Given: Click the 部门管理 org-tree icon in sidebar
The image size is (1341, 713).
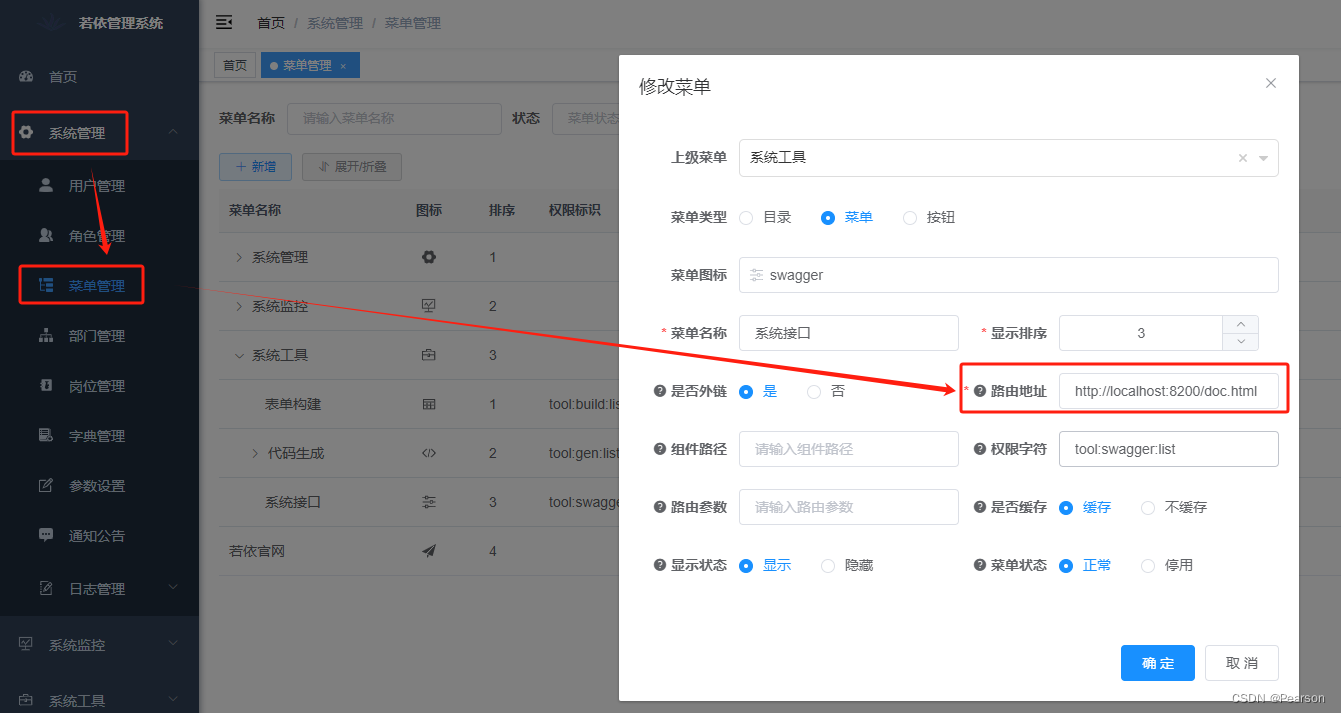Looking at the screenshot, I should tap(46, 335).
